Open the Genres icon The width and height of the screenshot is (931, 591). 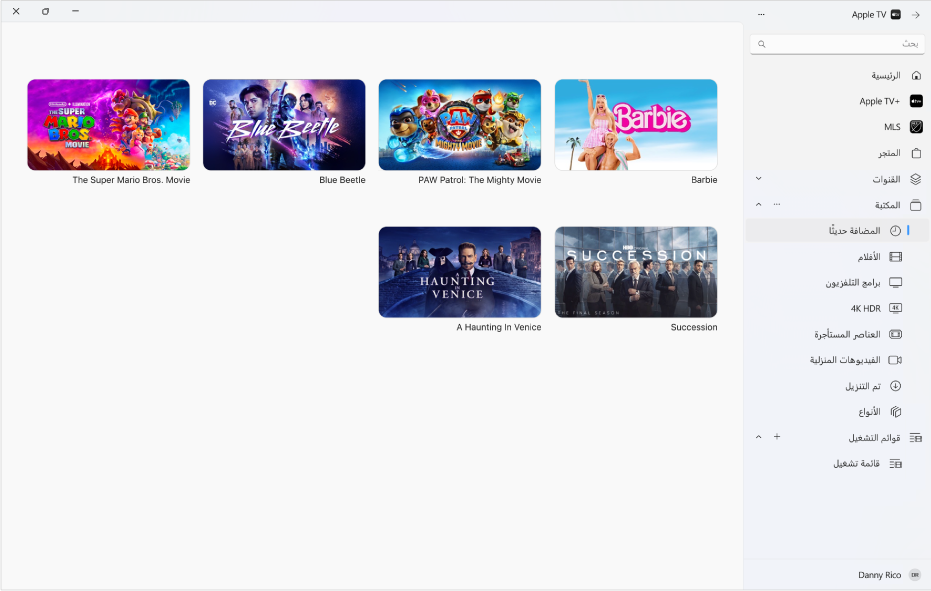[x=895, y=412]
